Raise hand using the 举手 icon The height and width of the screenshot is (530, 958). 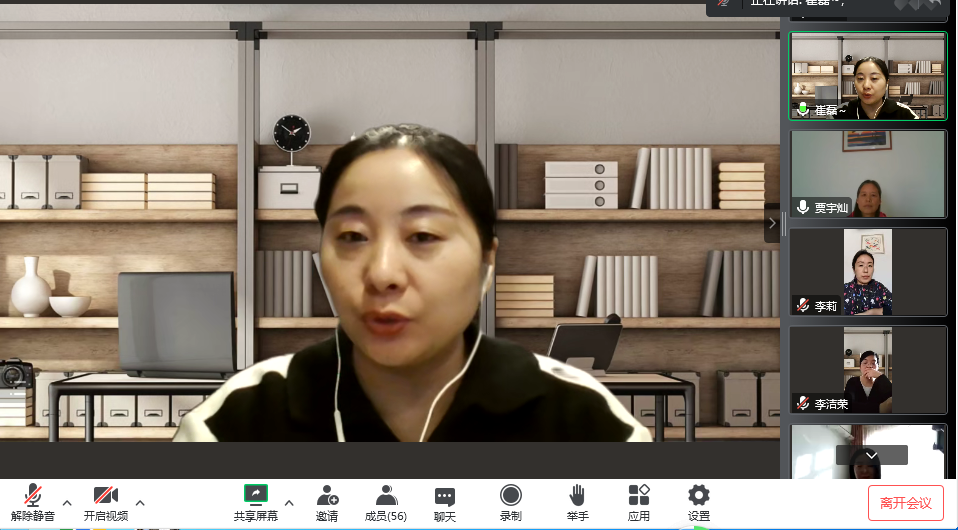[x=577, y=502]
